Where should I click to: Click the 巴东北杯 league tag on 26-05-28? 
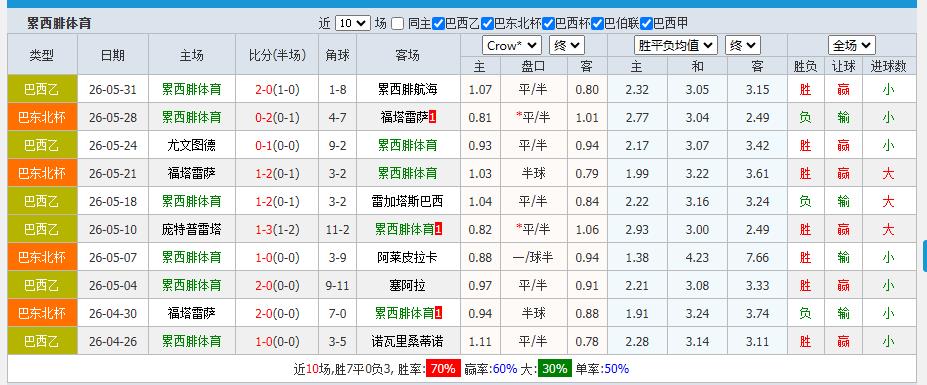pos(42,117)
